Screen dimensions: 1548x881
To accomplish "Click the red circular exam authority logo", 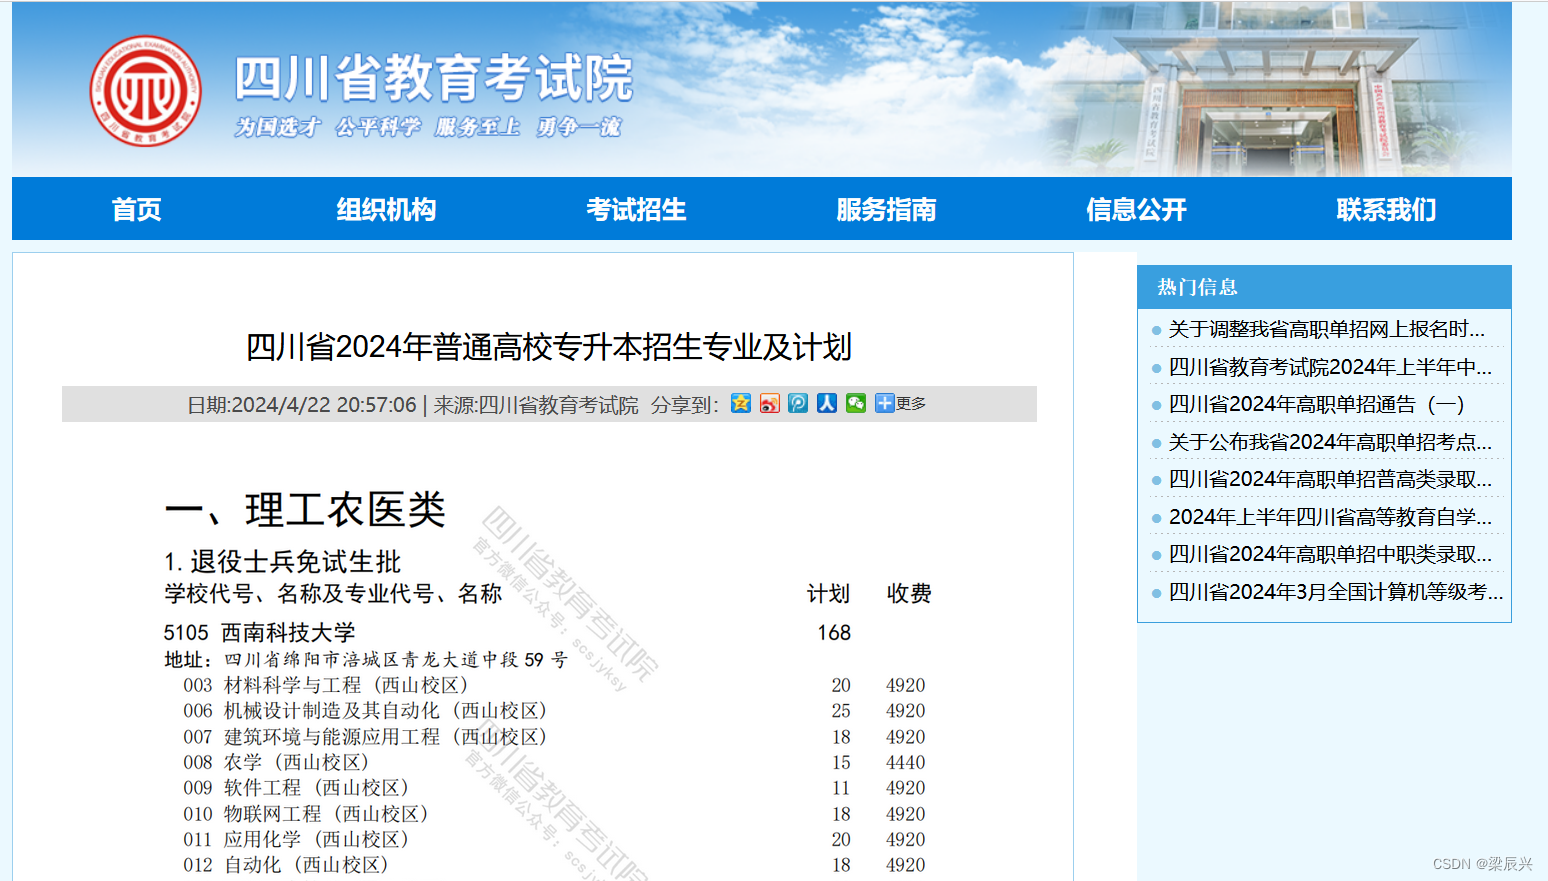I will coord(146,91).
